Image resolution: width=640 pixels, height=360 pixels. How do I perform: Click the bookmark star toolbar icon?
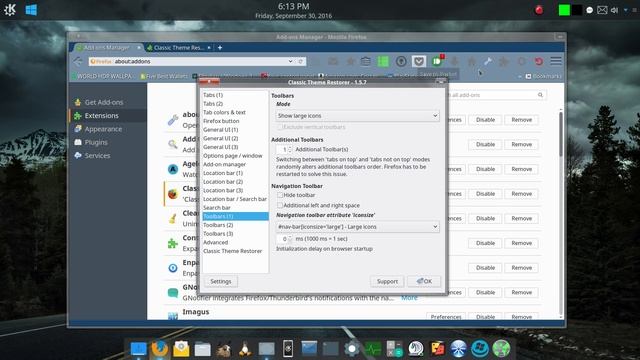[x=351, y=61]
